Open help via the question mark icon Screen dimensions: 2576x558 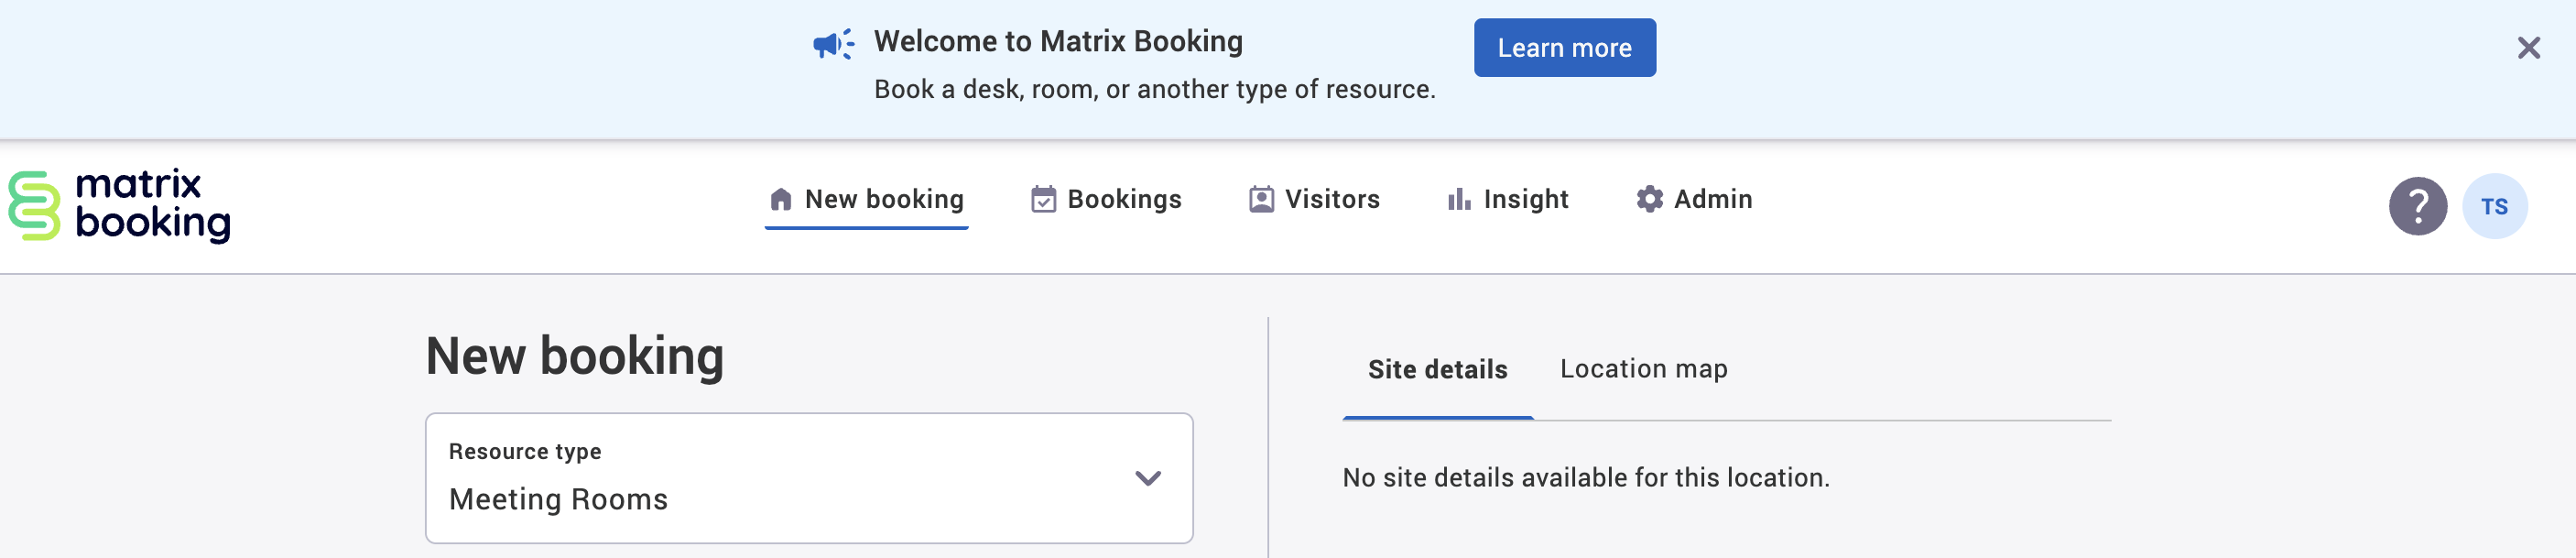tap(2416, 206)
